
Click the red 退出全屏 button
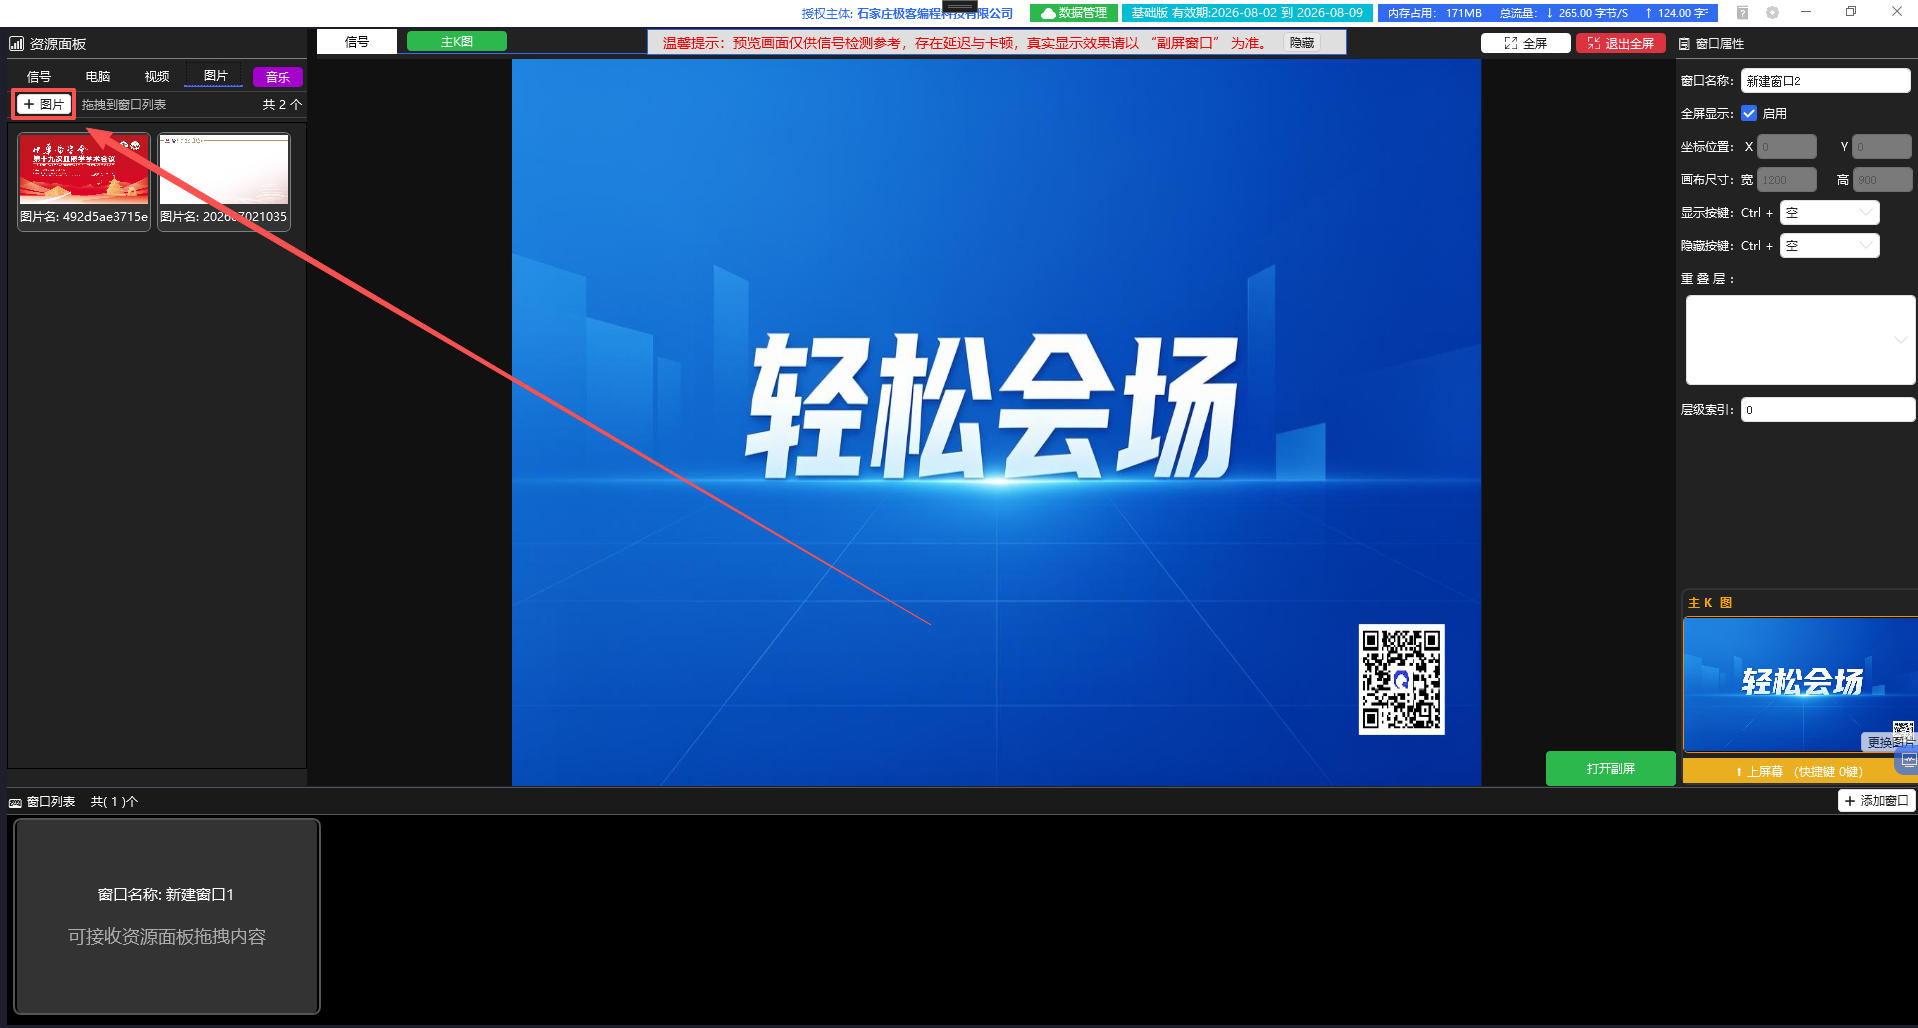(x=1621, y=43)
